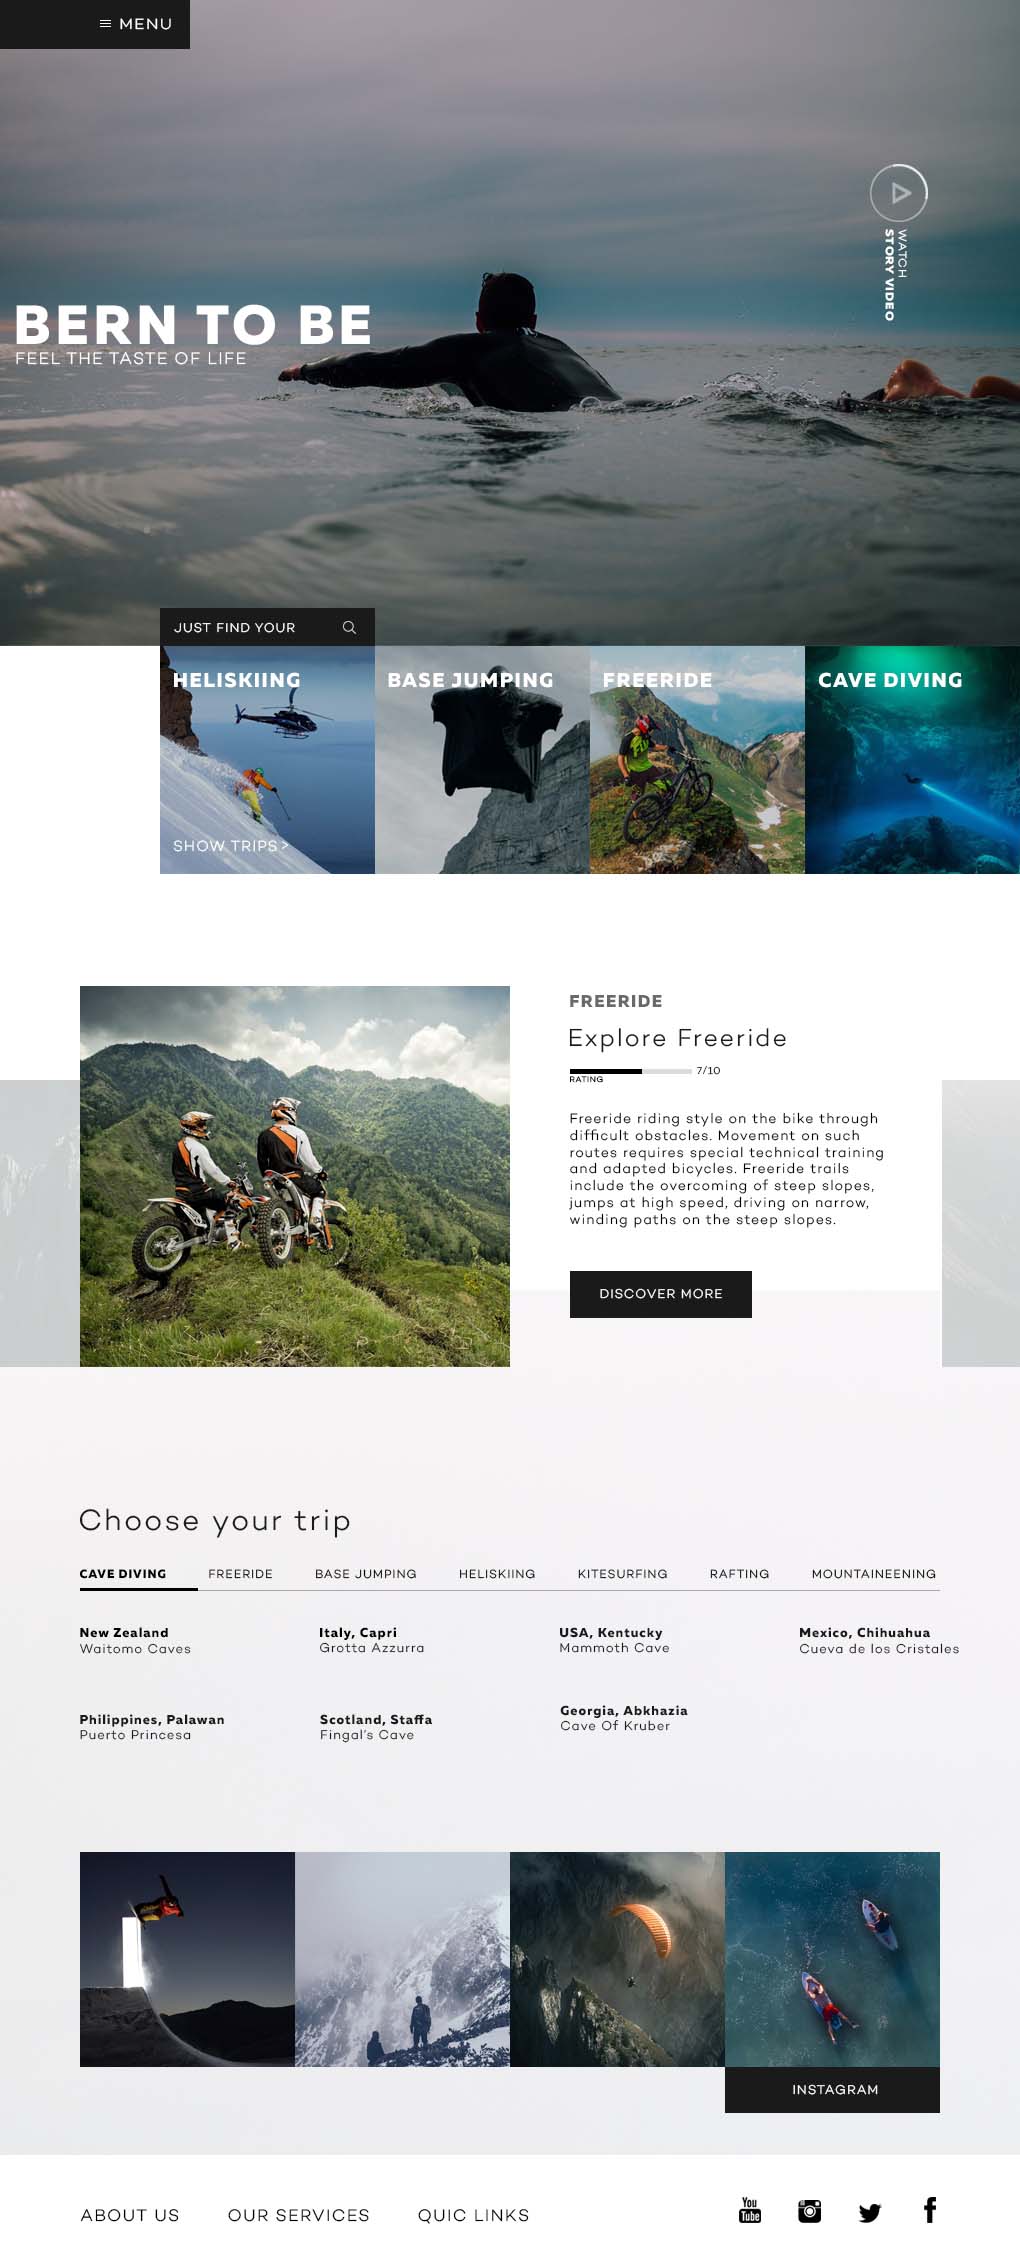Click the Just Find Your search field
The width and height of the screenshot is (1020, 2267).
click(x=267, y=627)
